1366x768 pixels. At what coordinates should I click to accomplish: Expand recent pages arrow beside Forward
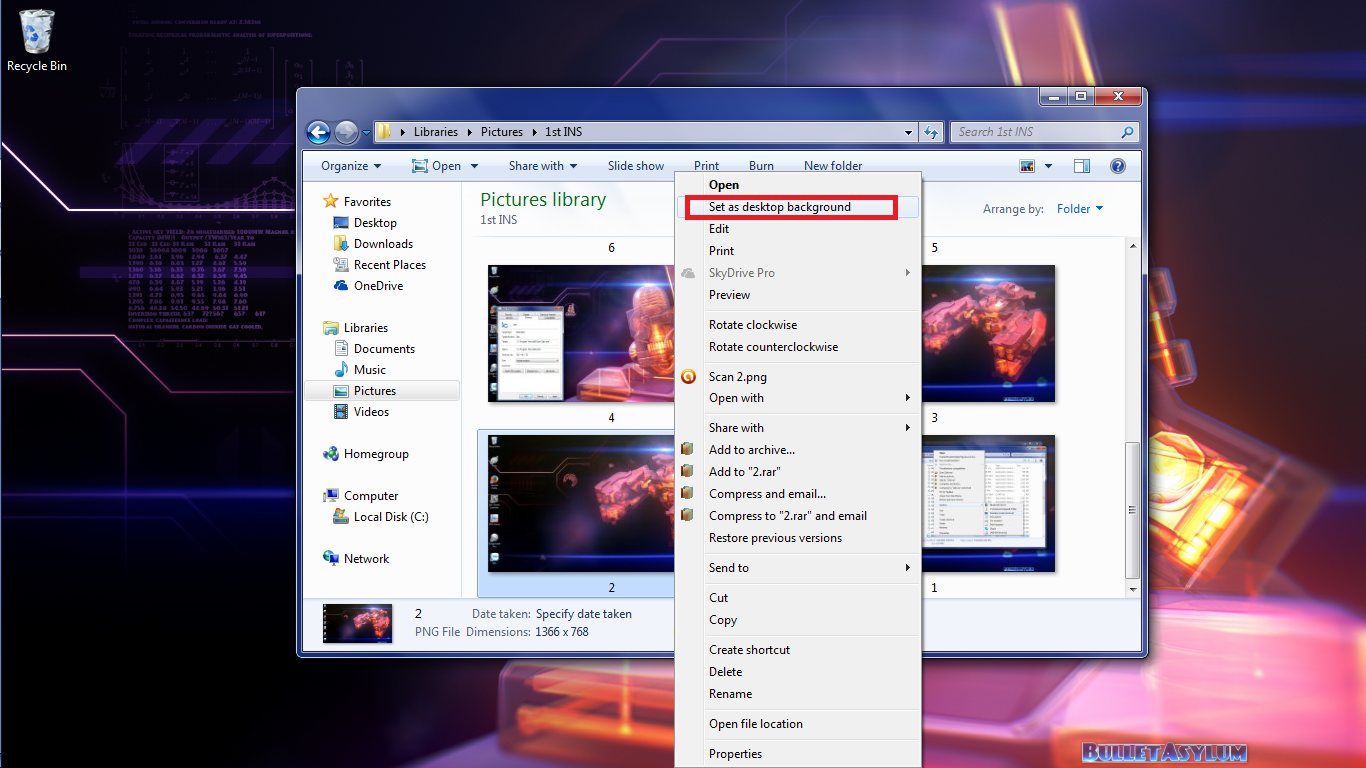point(366,132)
